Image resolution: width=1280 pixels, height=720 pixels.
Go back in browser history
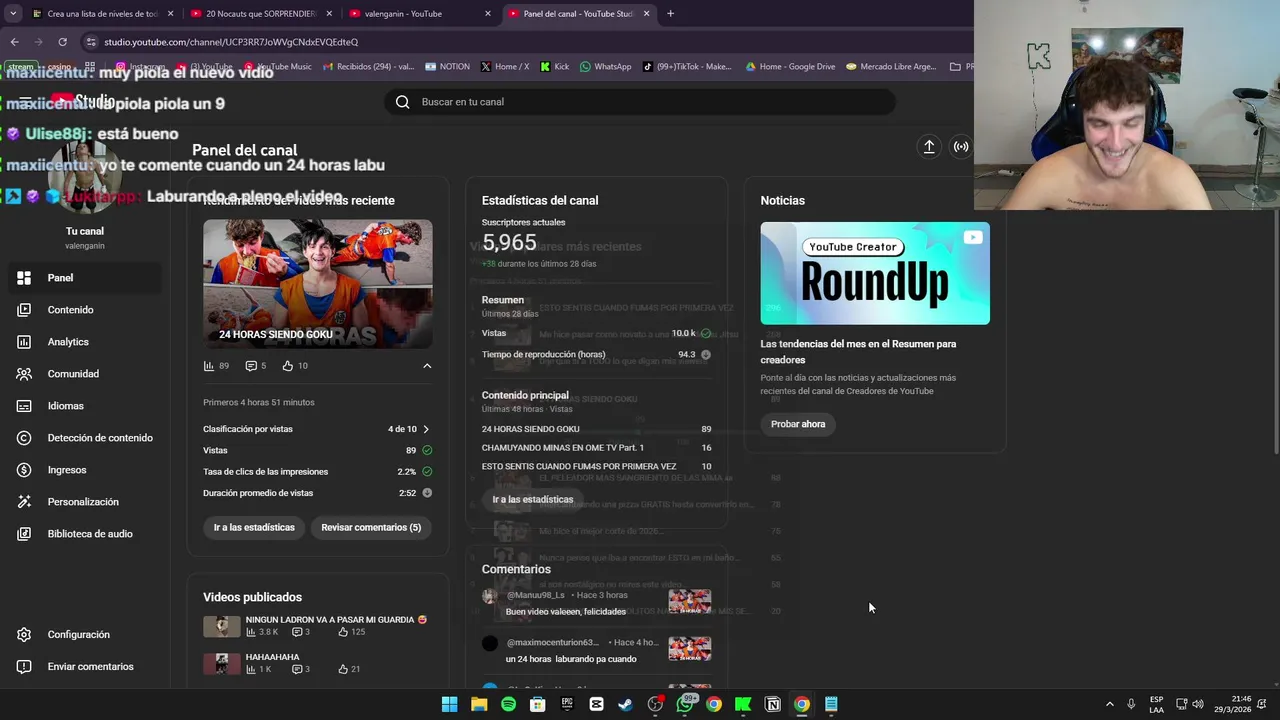14,42
